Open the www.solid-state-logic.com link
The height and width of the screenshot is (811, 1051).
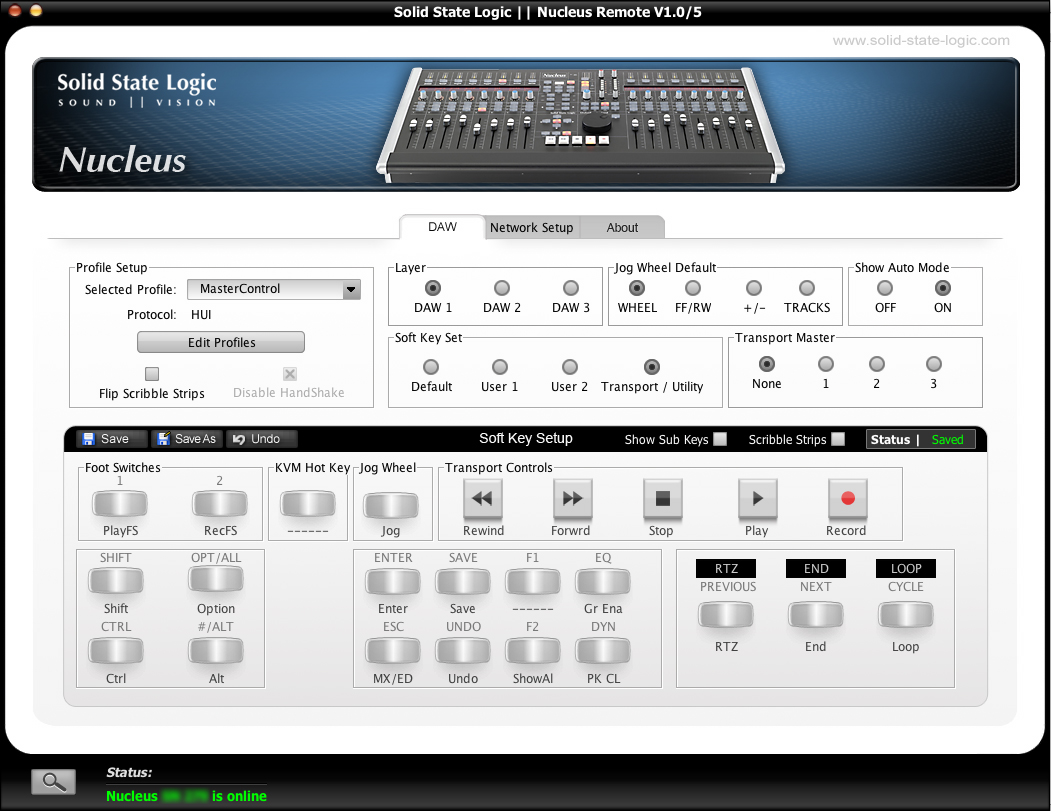pos(921,40)
